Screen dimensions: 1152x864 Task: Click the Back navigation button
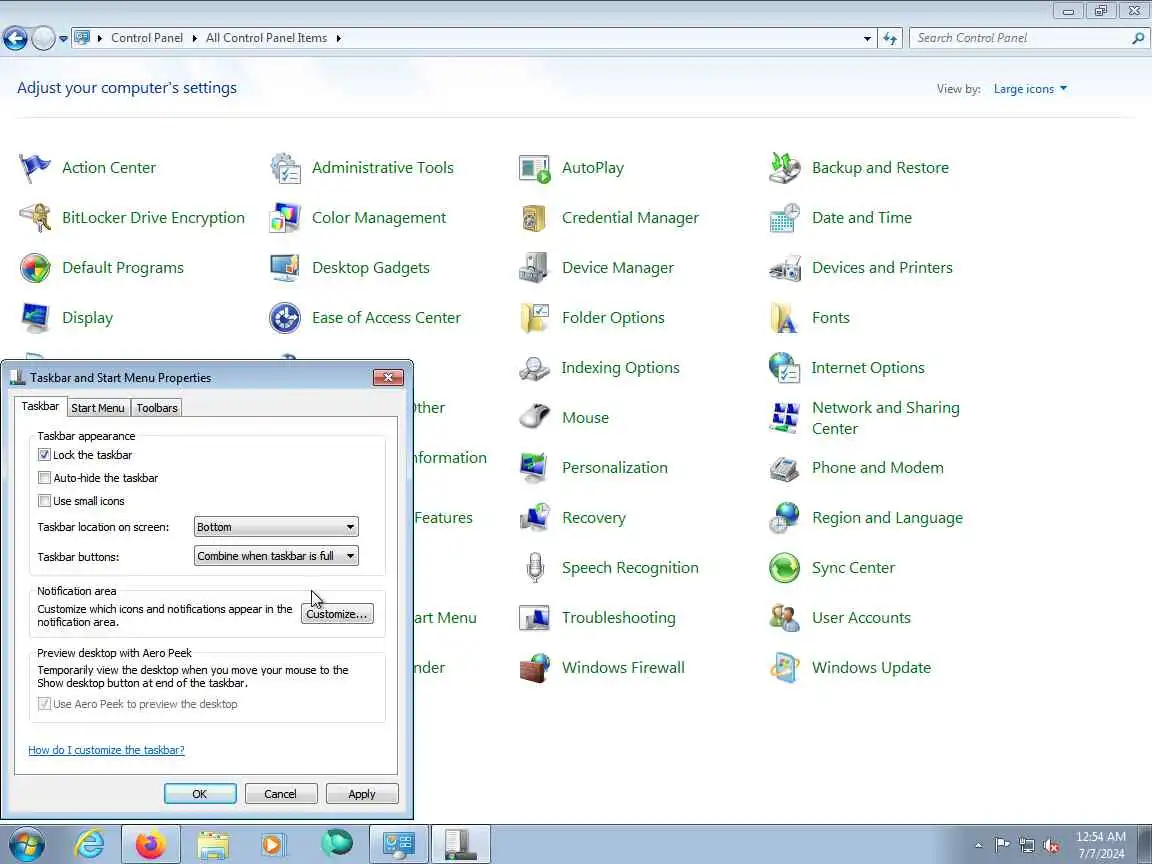(x=15, y=38)
